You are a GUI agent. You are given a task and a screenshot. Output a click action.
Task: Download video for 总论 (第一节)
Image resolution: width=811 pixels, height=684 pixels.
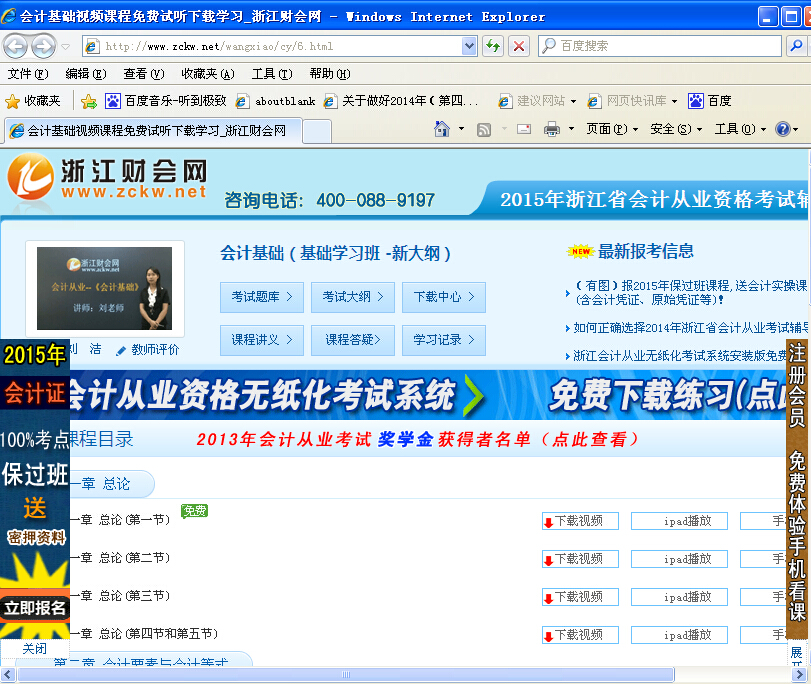click(580, 521)
